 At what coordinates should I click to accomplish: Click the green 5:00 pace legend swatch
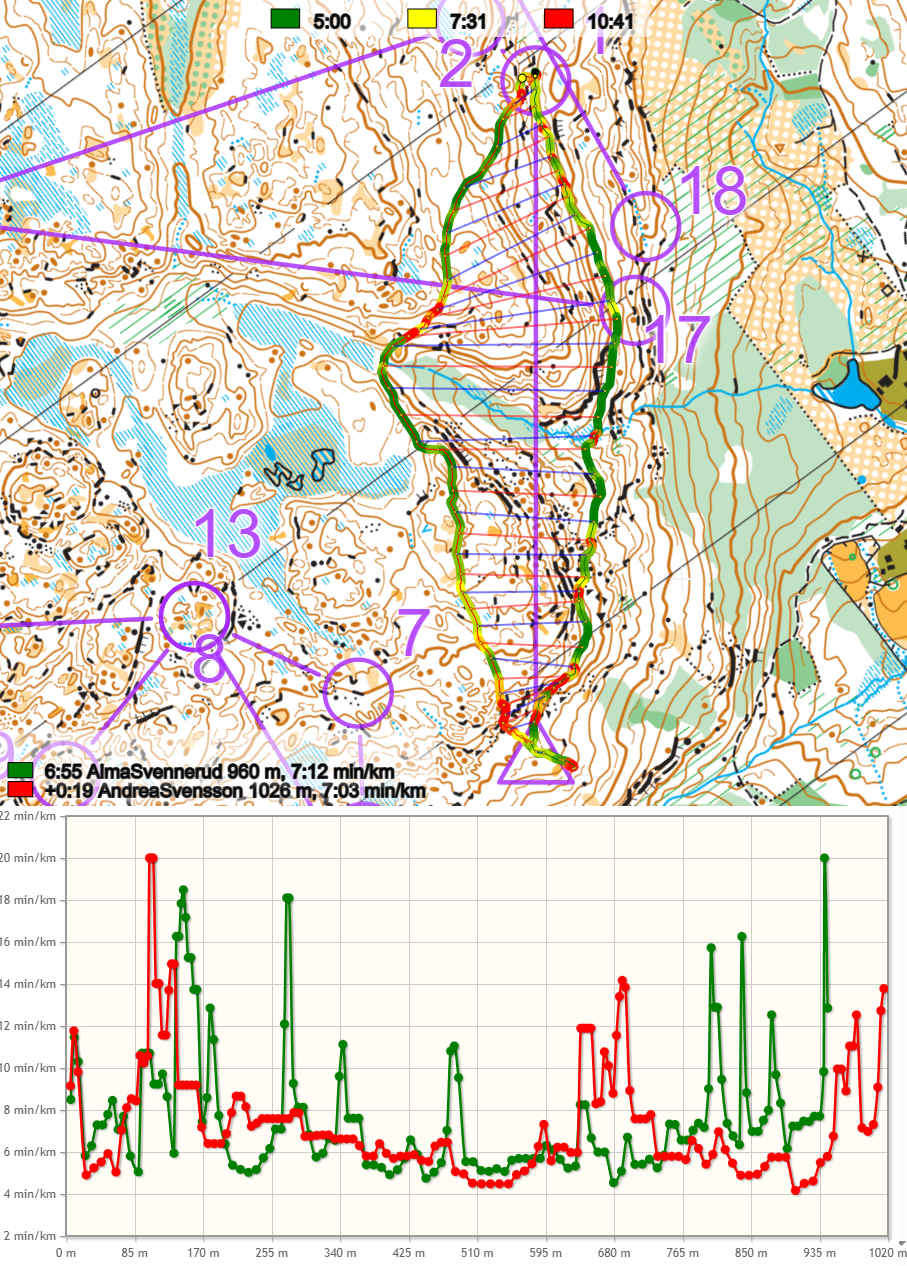click(287, 18)
